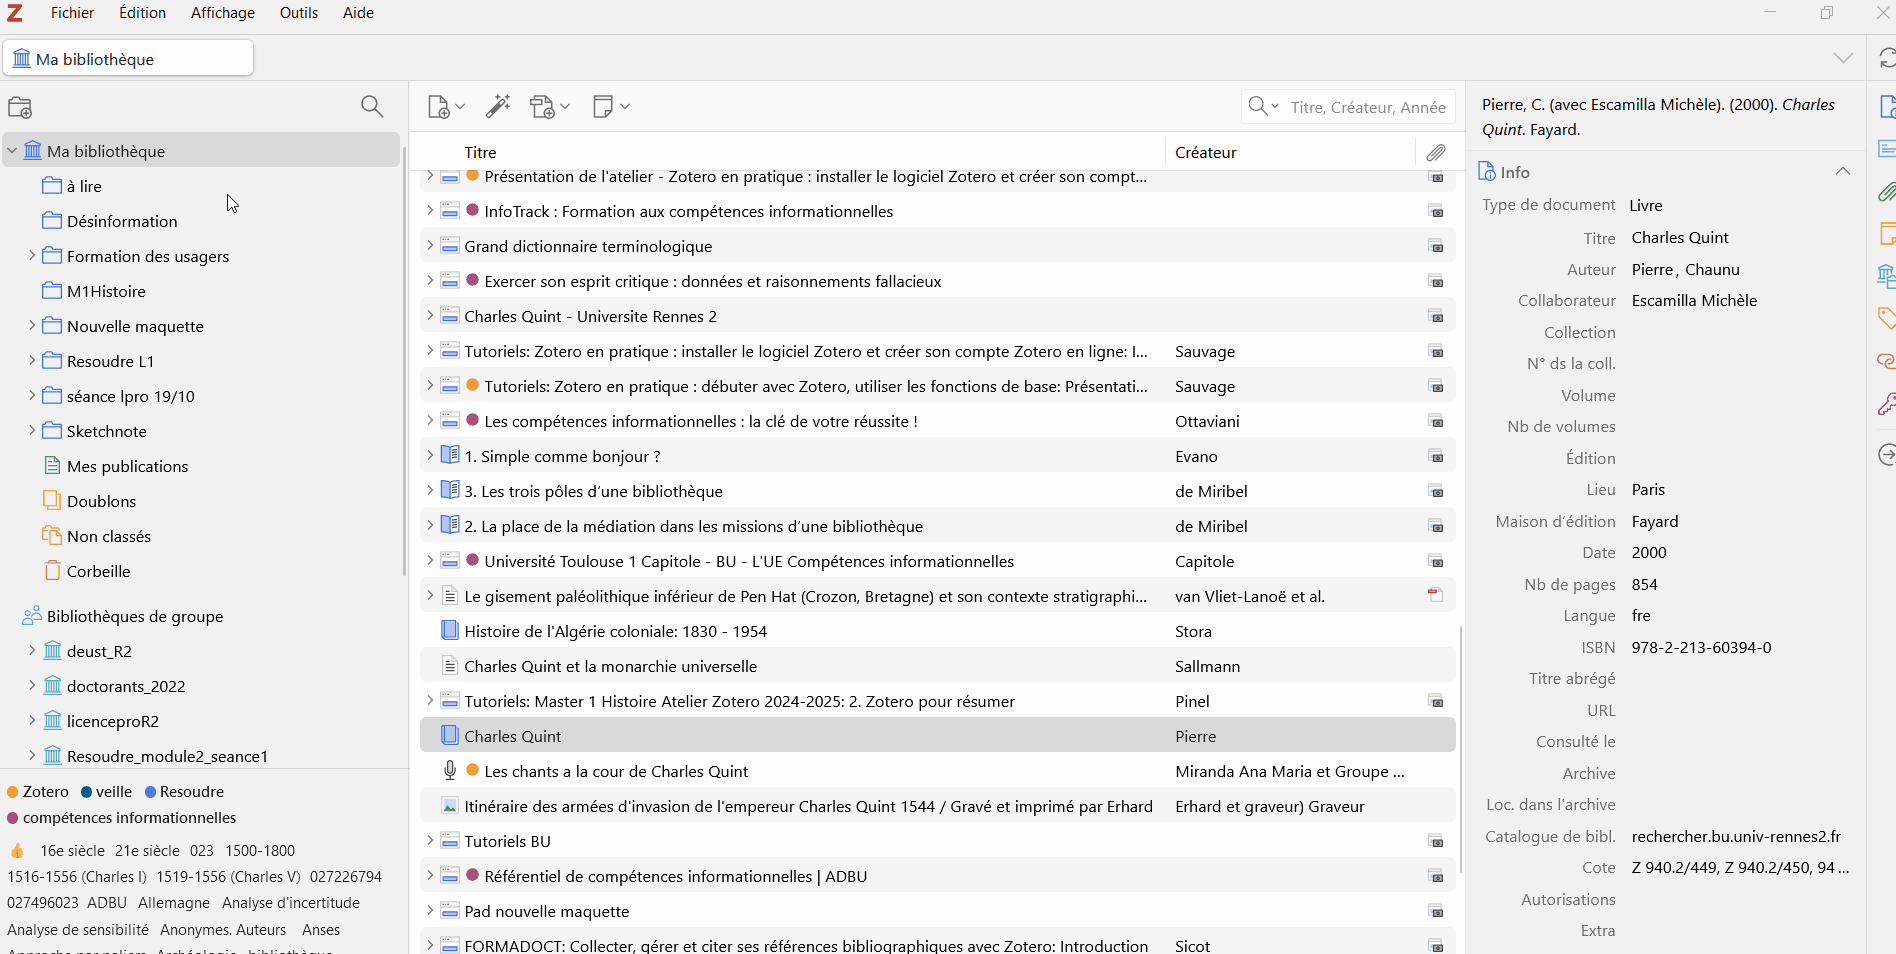Select the 16e siècle tag
Image resolution: width=1896 pixels, height=954 pixels.
72,850
